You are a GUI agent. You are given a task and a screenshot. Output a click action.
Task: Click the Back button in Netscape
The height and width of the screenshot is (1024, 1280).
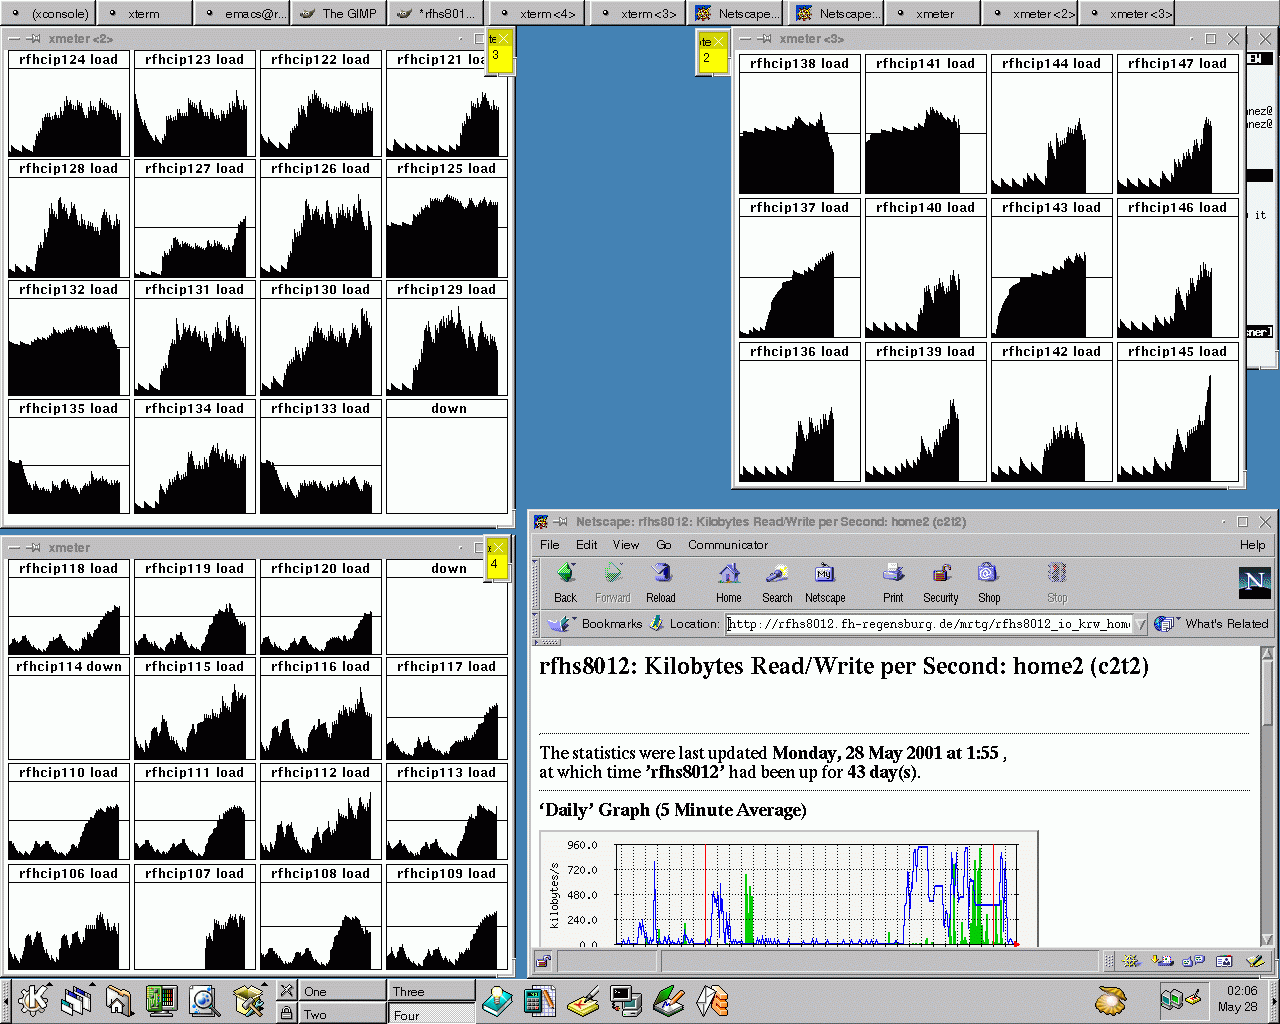565,582
